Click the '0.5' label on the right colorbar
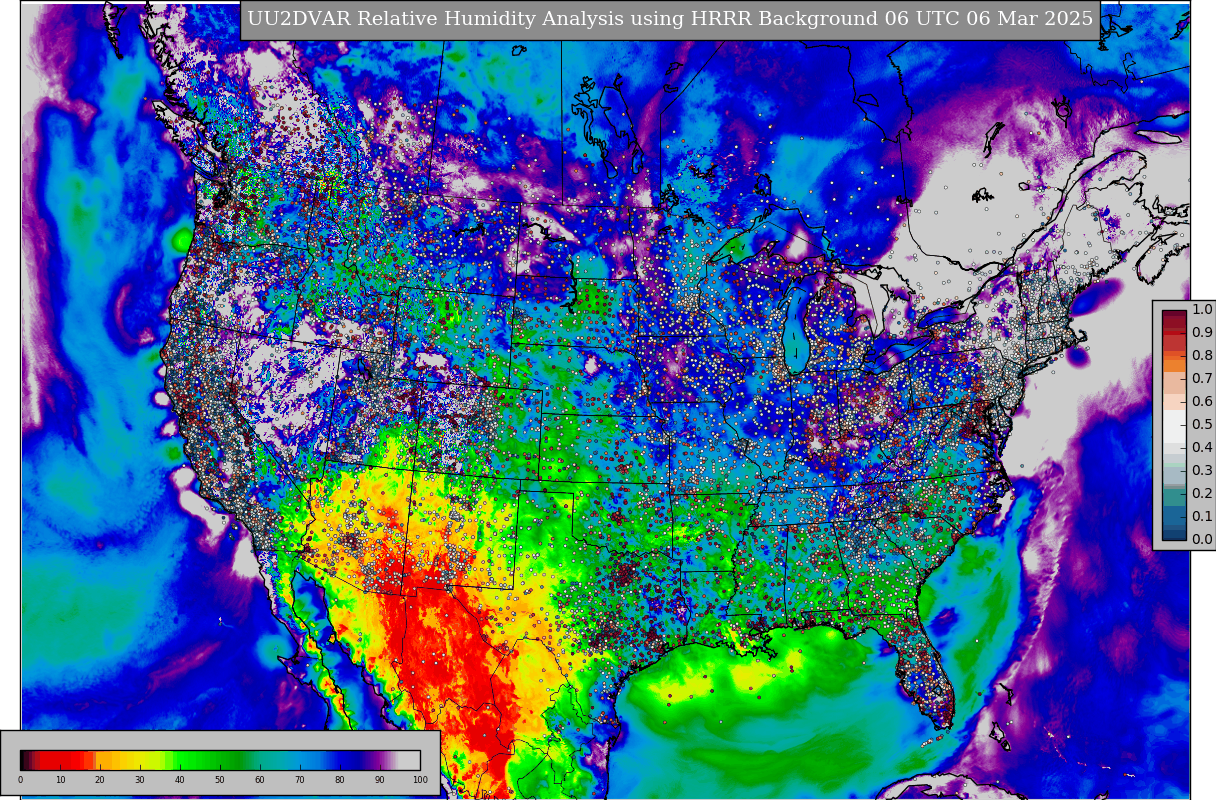This screenshot has height=800, width=1216. [1202, 424]
